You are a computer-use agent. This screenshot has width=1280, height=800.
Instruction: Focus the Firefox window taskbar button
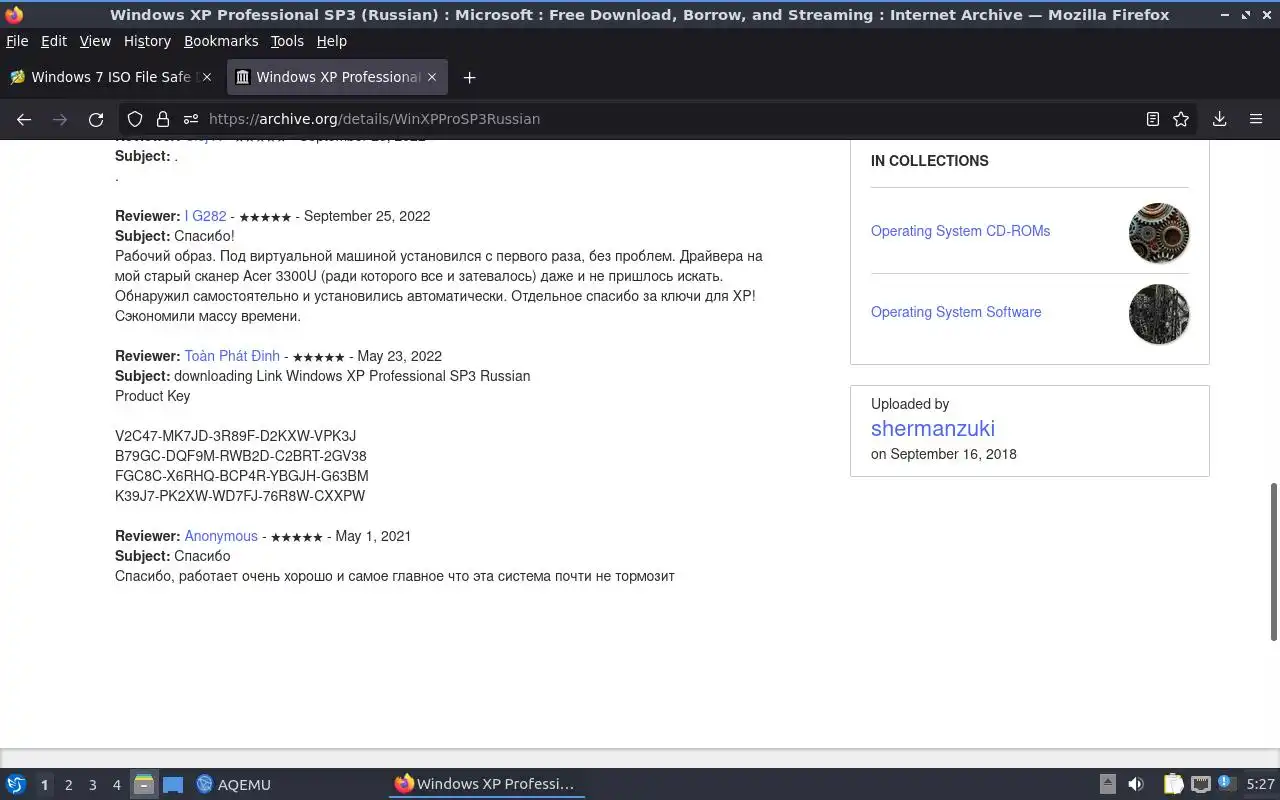tap(487, 784)
